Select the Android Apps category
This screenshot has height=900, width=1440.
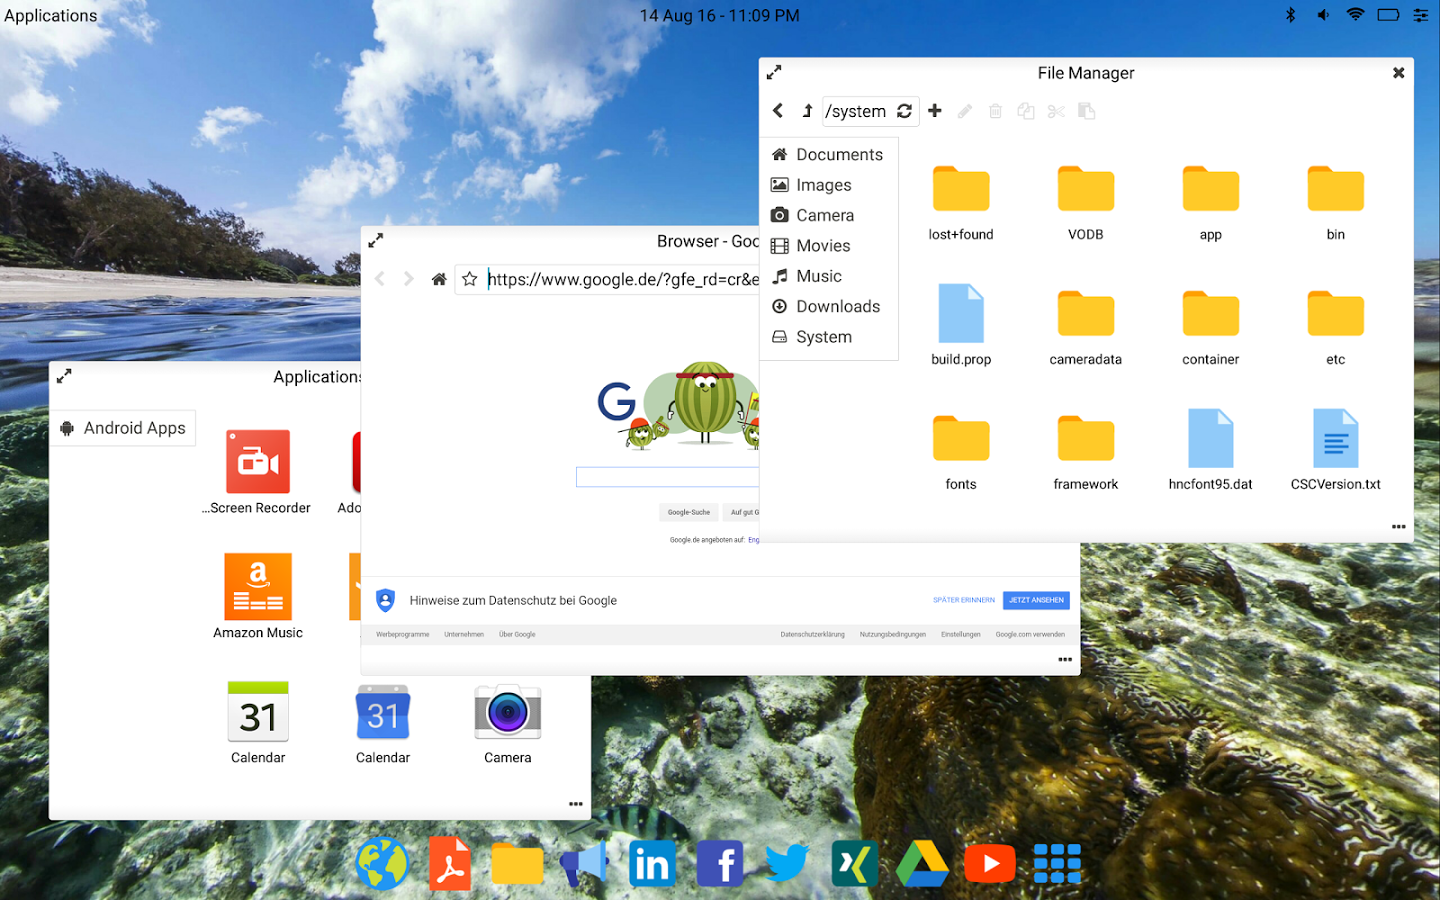[x=123, y=428]
